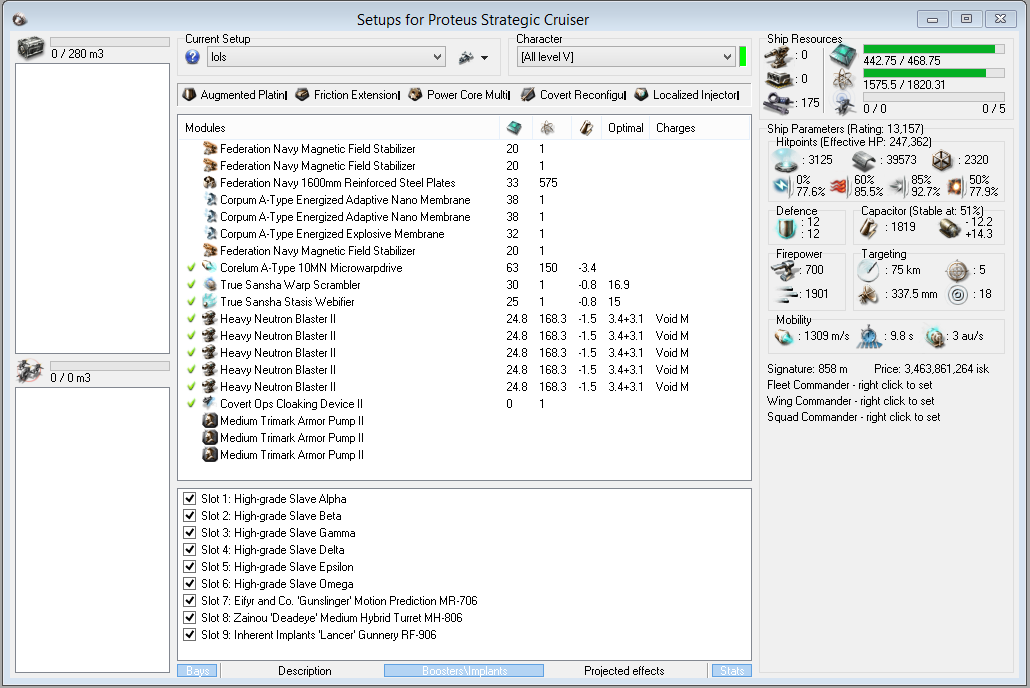The image size is (1030, 688).
Task: Click the cargo hold icon above bay list
Action: click(x=30, y=48)
